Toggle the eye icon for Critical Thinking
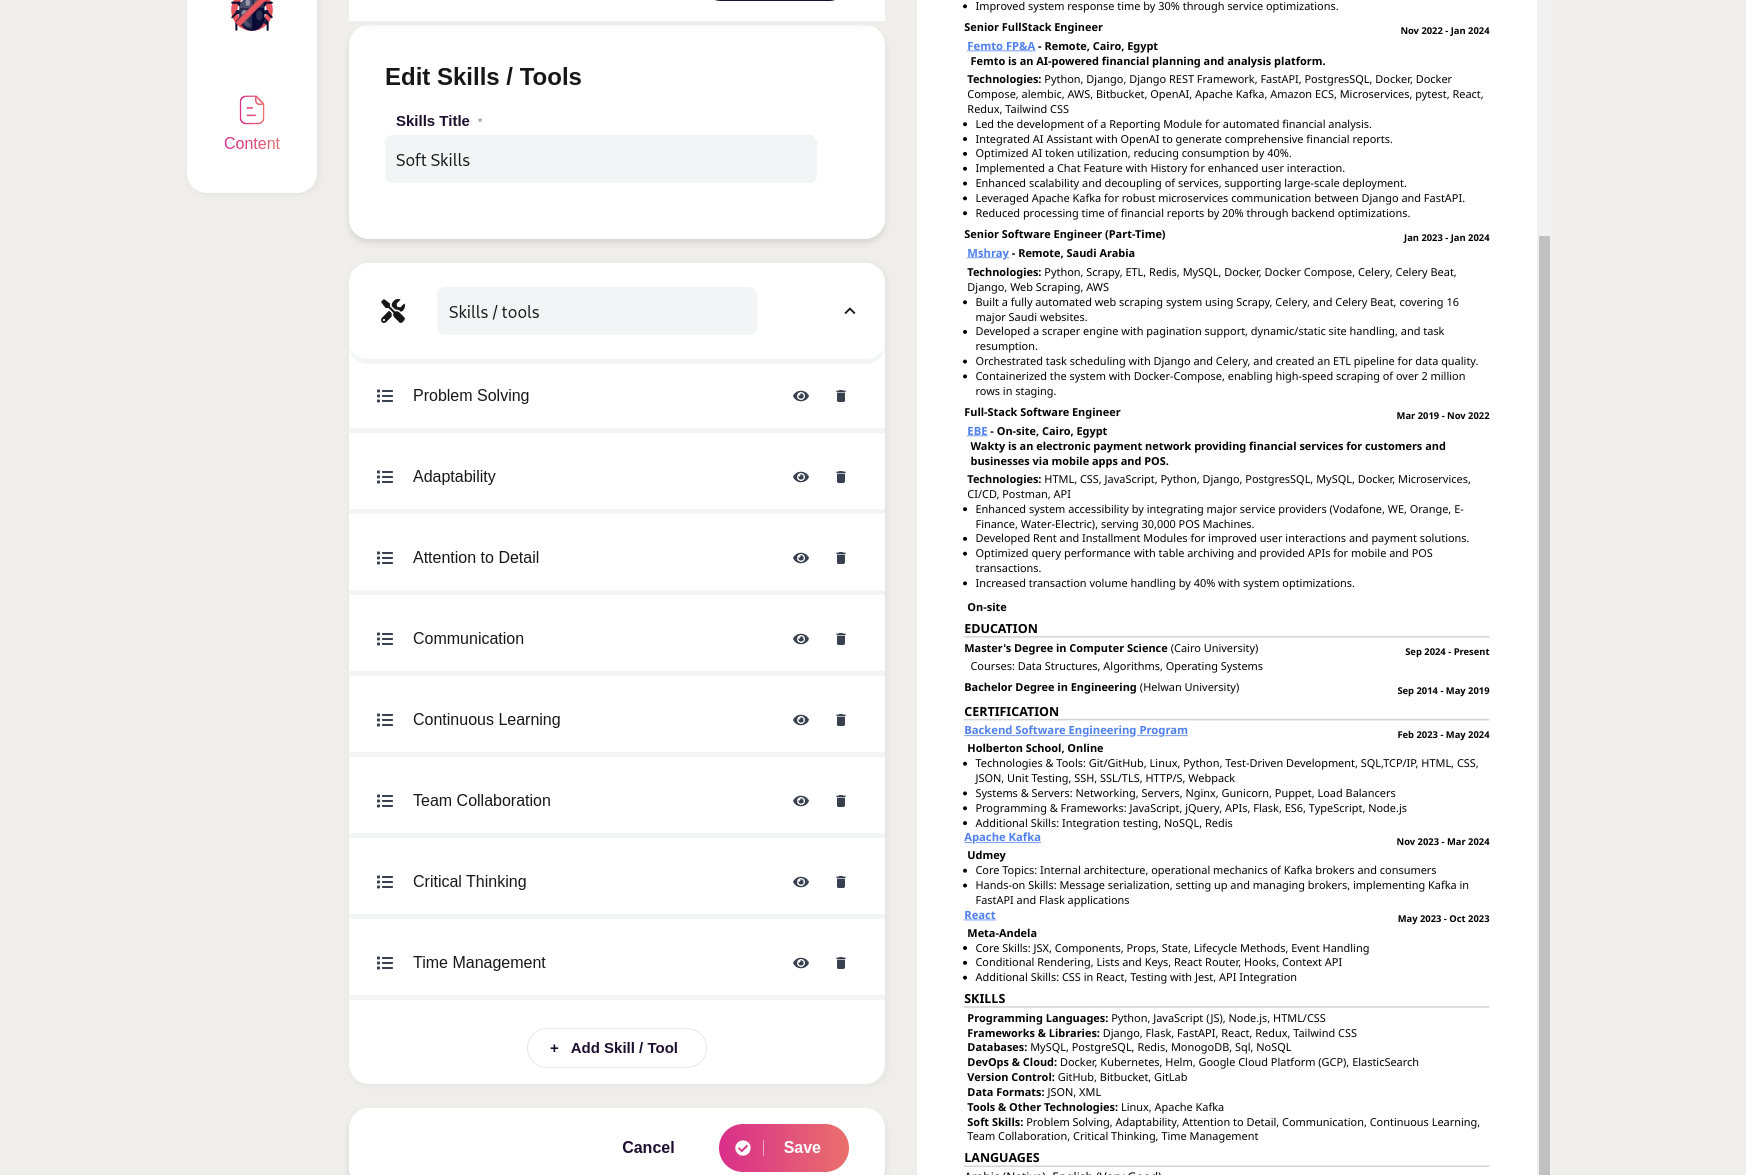This screenshot has width=1746, height=1175. tap(801, 882)
